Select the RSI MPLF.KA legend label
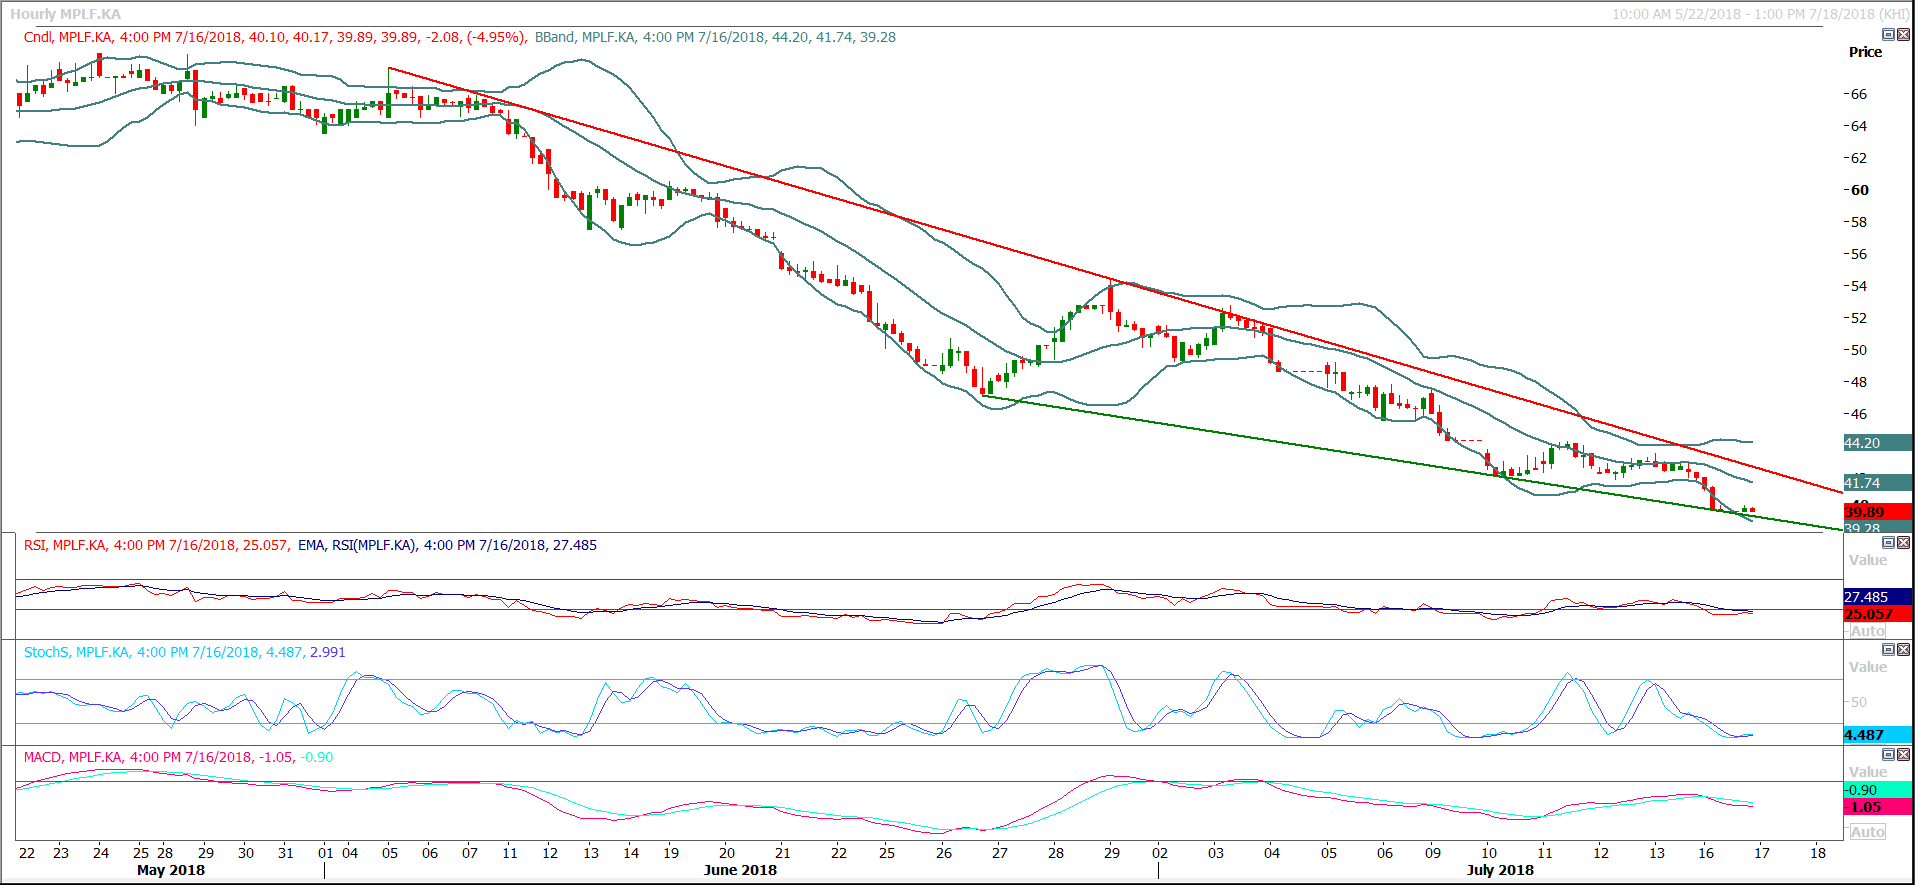The image size is (1915, 885). click(x=156, y=545)
